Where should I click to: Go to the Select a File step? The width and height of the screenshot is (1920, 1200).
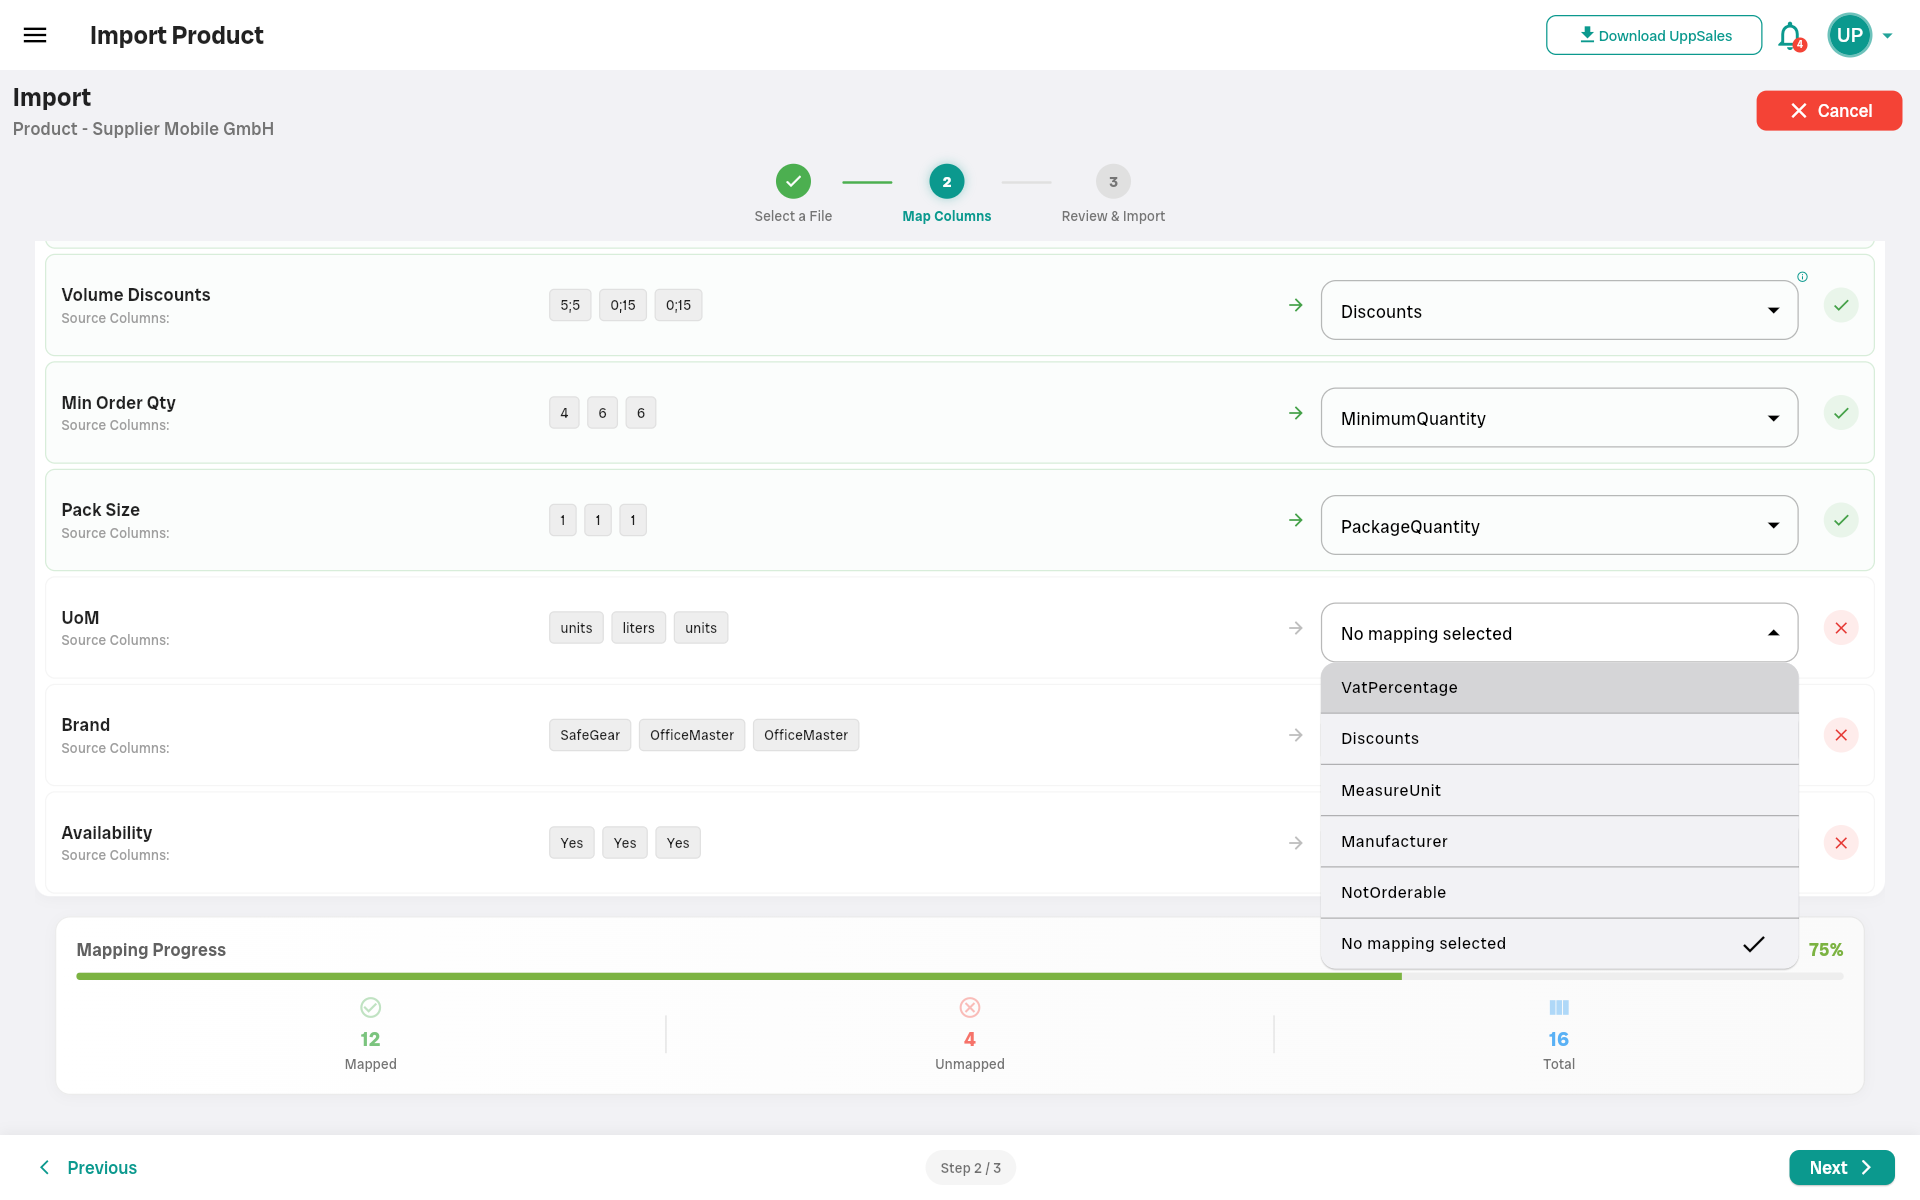click(x=793, y=182)
